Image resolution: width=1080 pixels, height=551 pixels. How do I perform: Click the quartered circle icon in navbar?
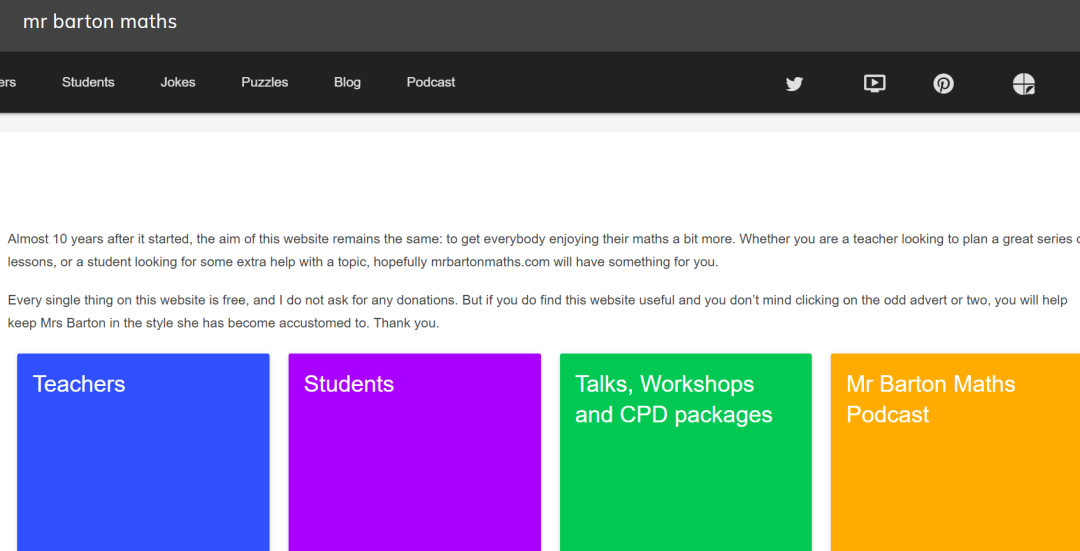tap(1024, 84)
